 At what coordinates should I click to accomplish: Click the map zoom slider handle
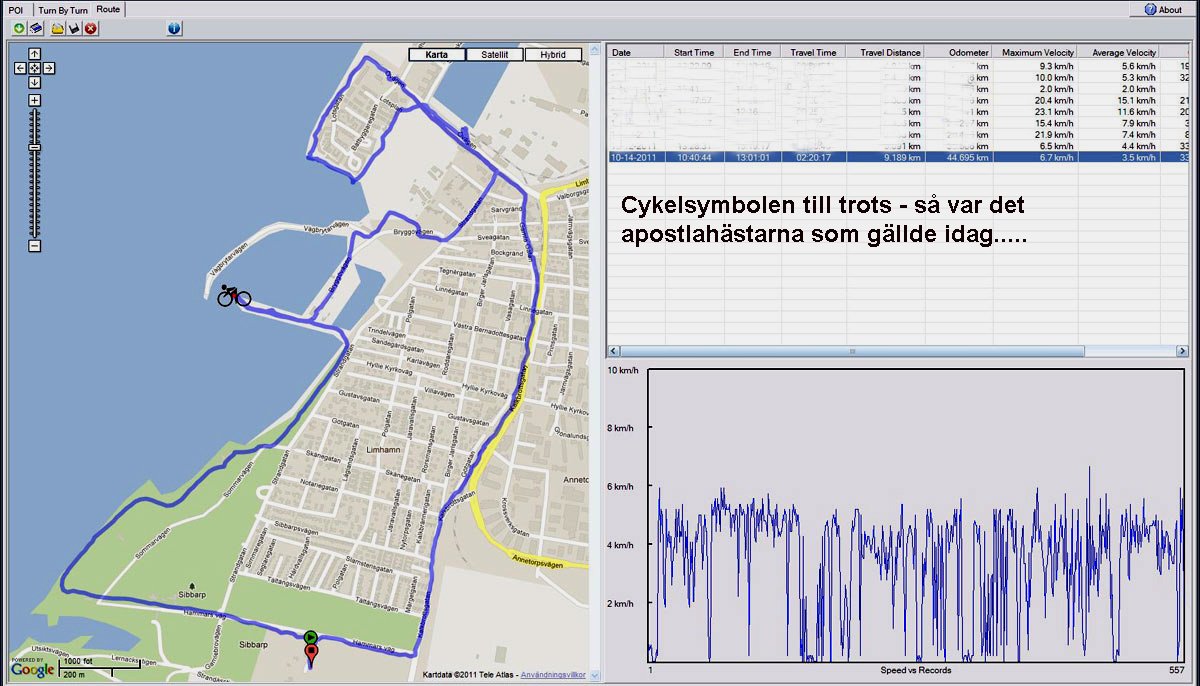(34, 147)
